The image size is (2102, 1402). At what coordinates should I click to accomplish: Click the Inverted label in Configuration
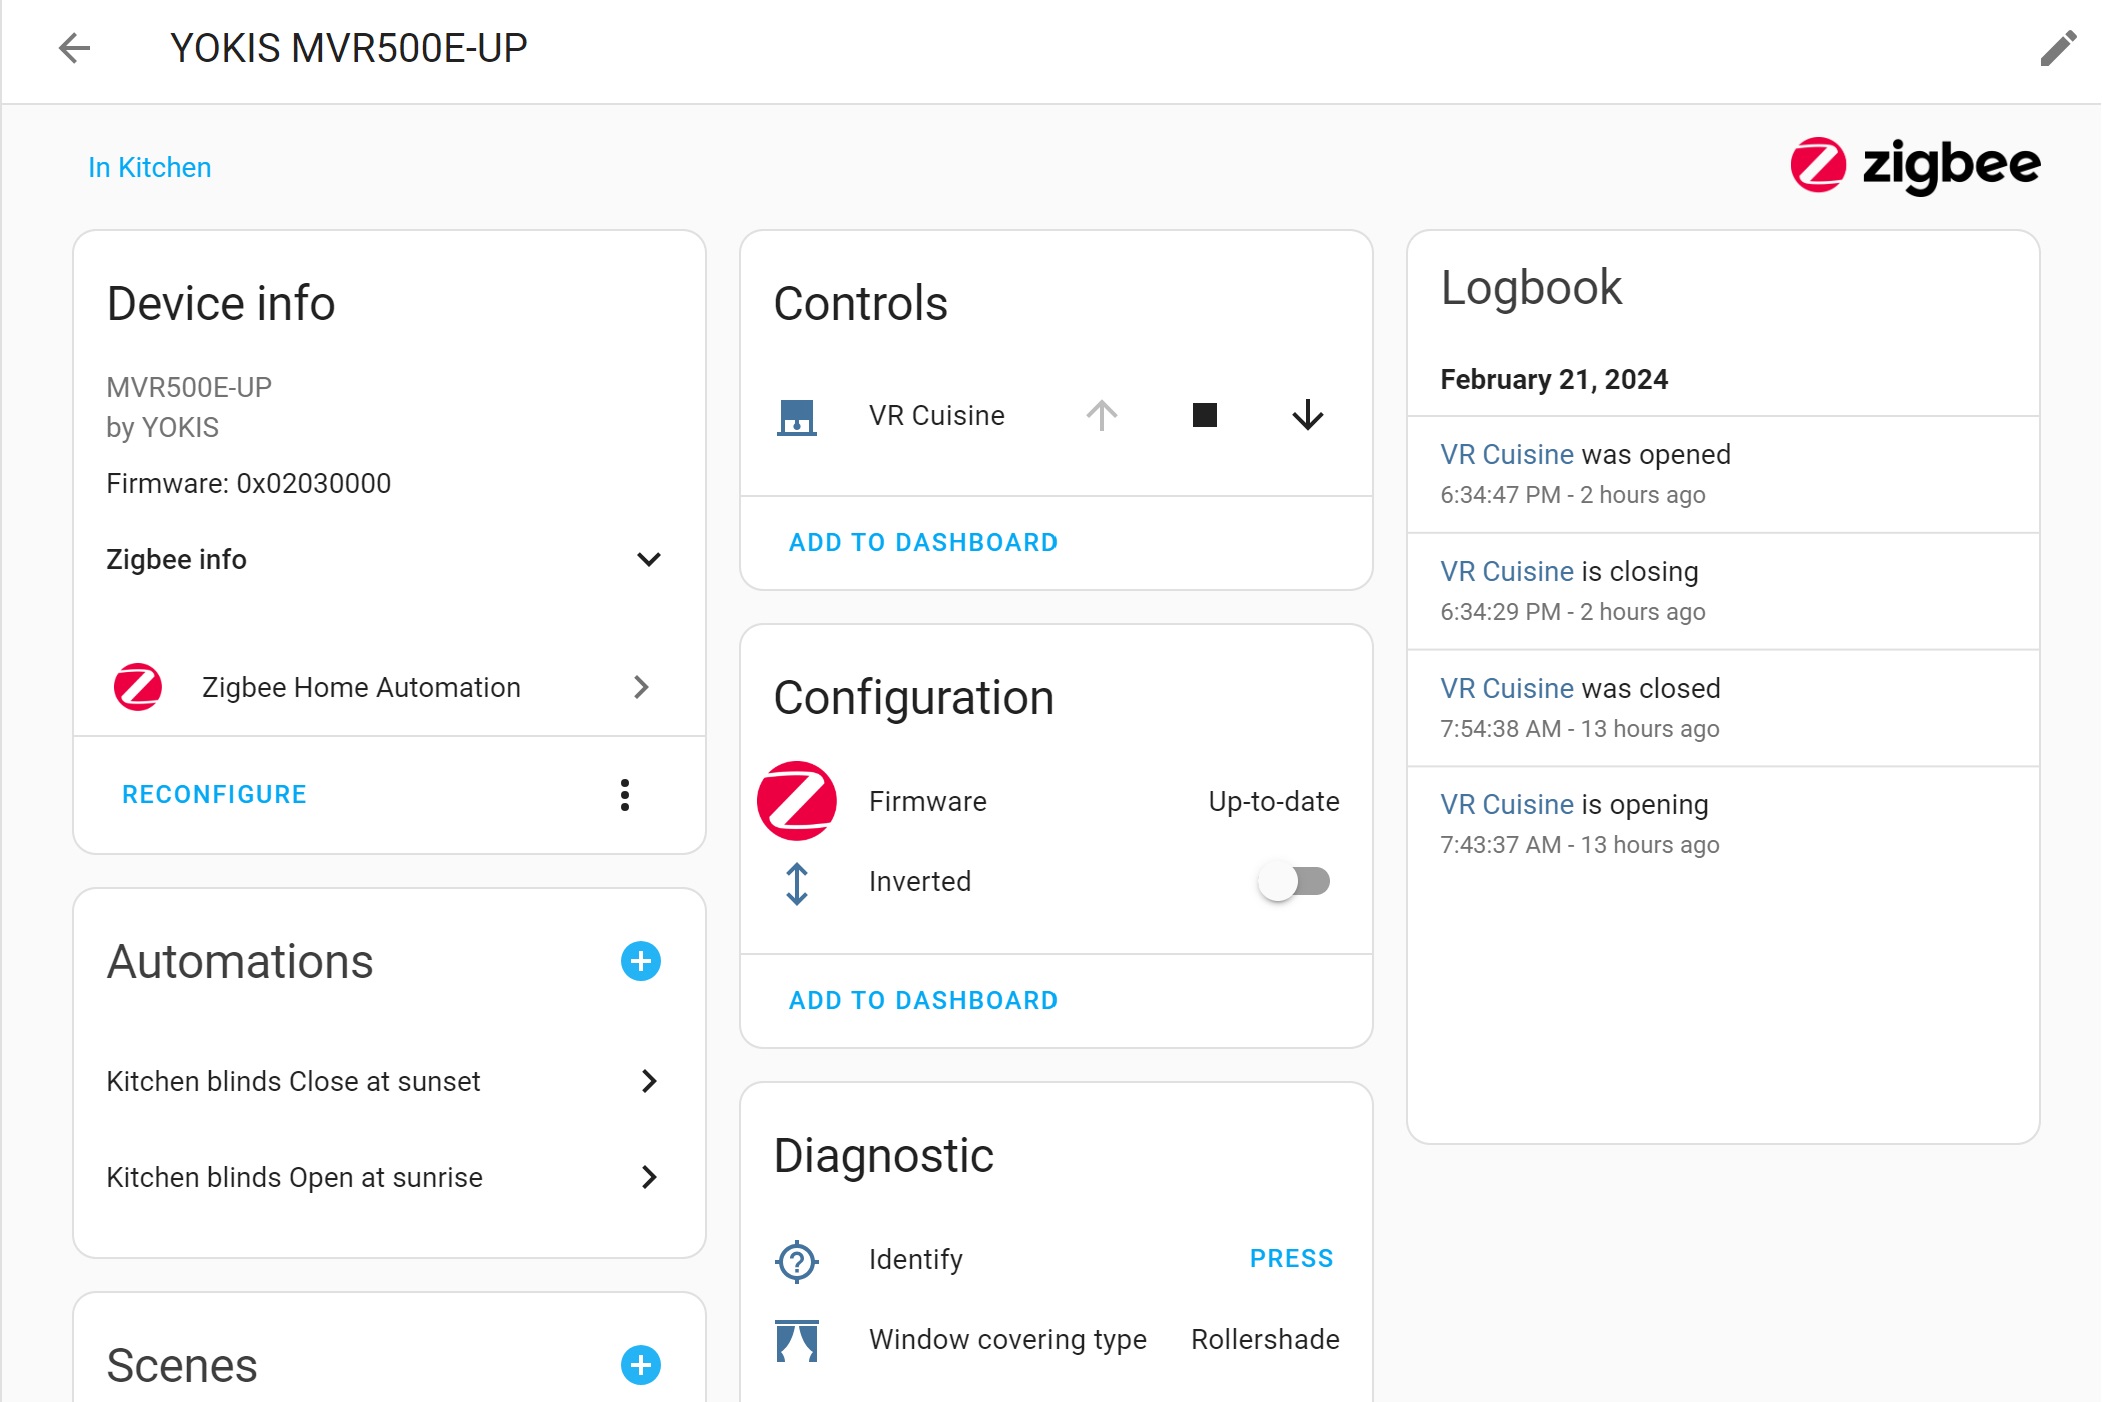pyautogui.click(x=920, y=881)
